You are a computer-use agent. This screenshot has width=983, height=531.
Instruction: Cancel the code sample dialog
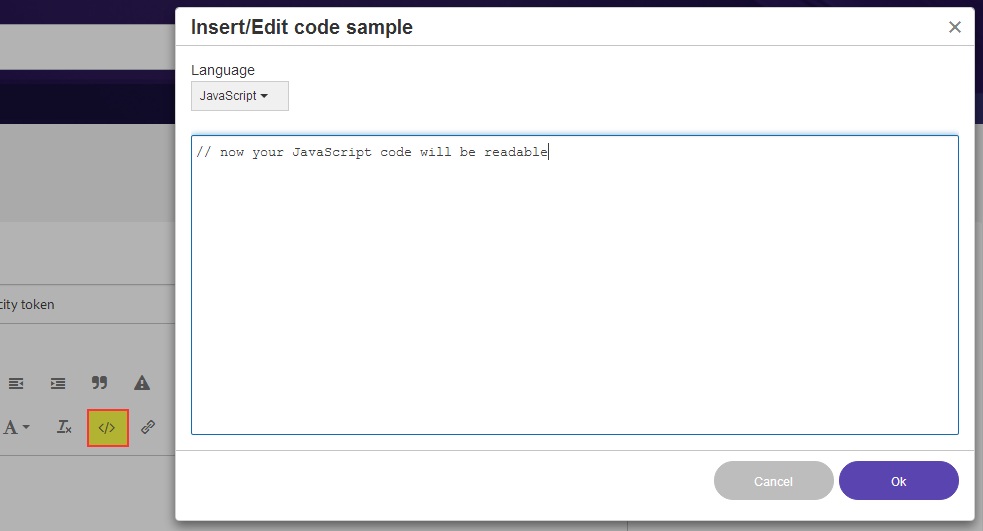click(x=773, y=481)
